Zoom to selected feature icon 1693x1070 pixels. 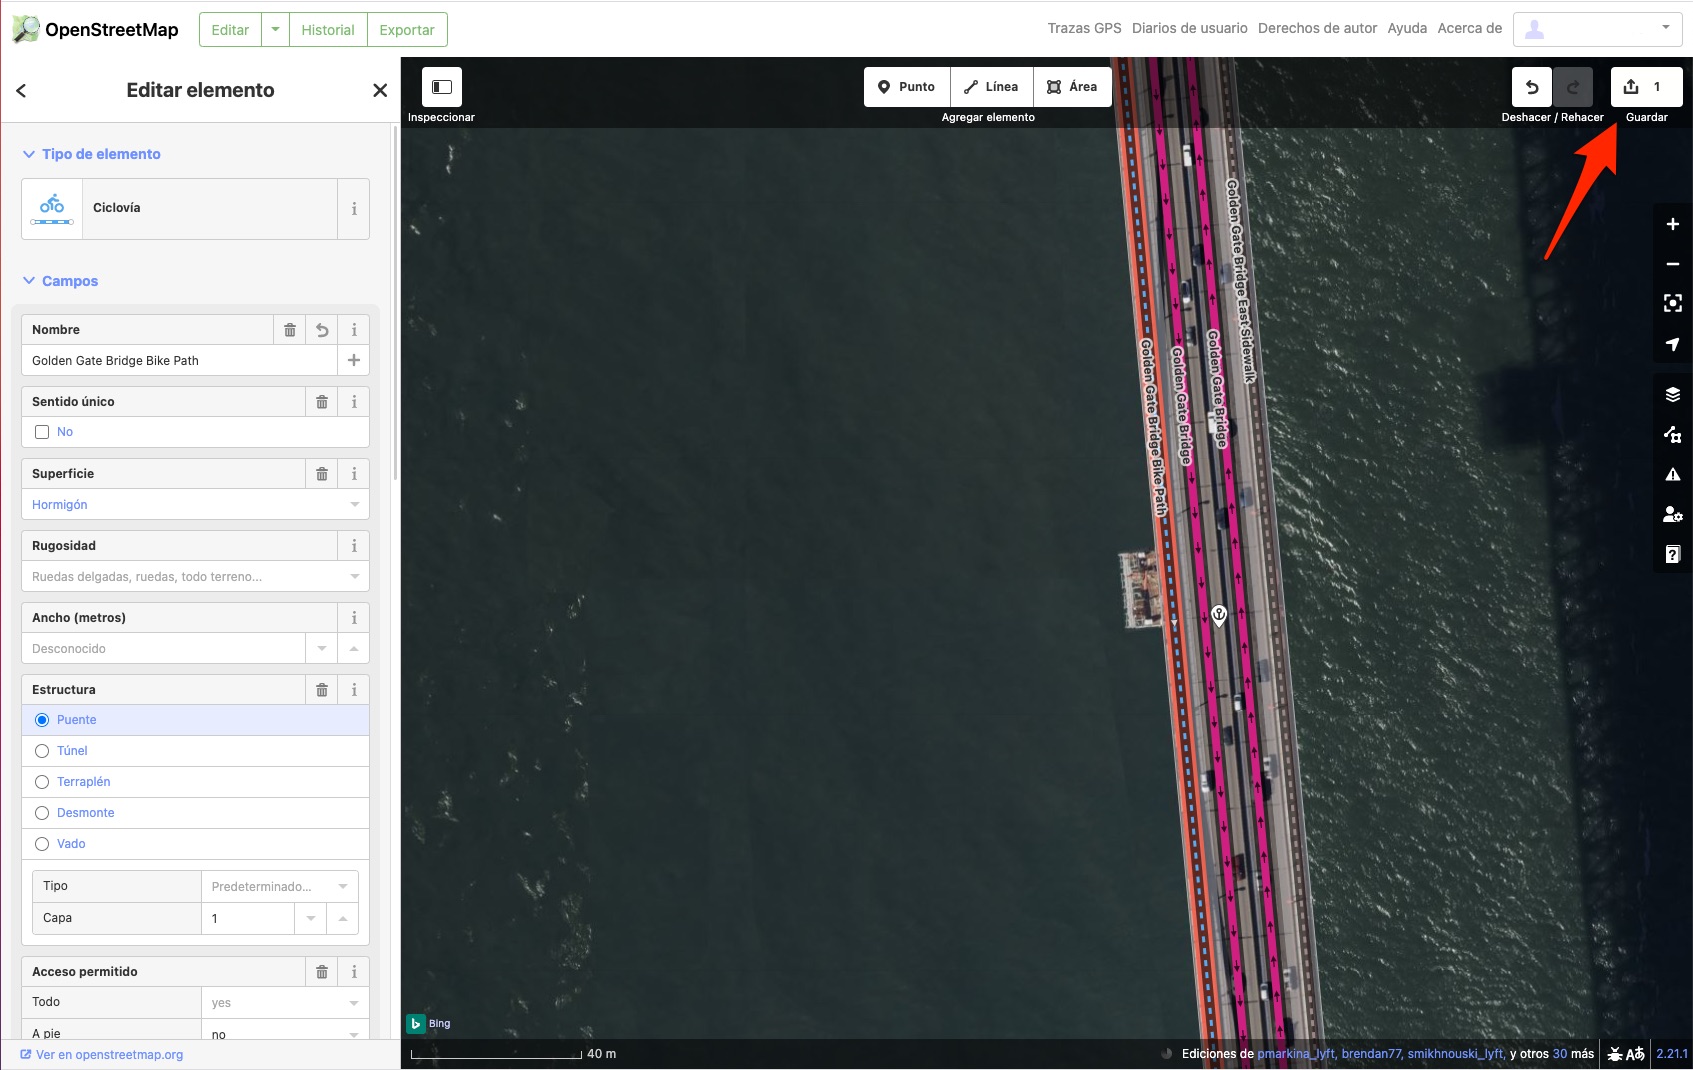point(1672,303)
